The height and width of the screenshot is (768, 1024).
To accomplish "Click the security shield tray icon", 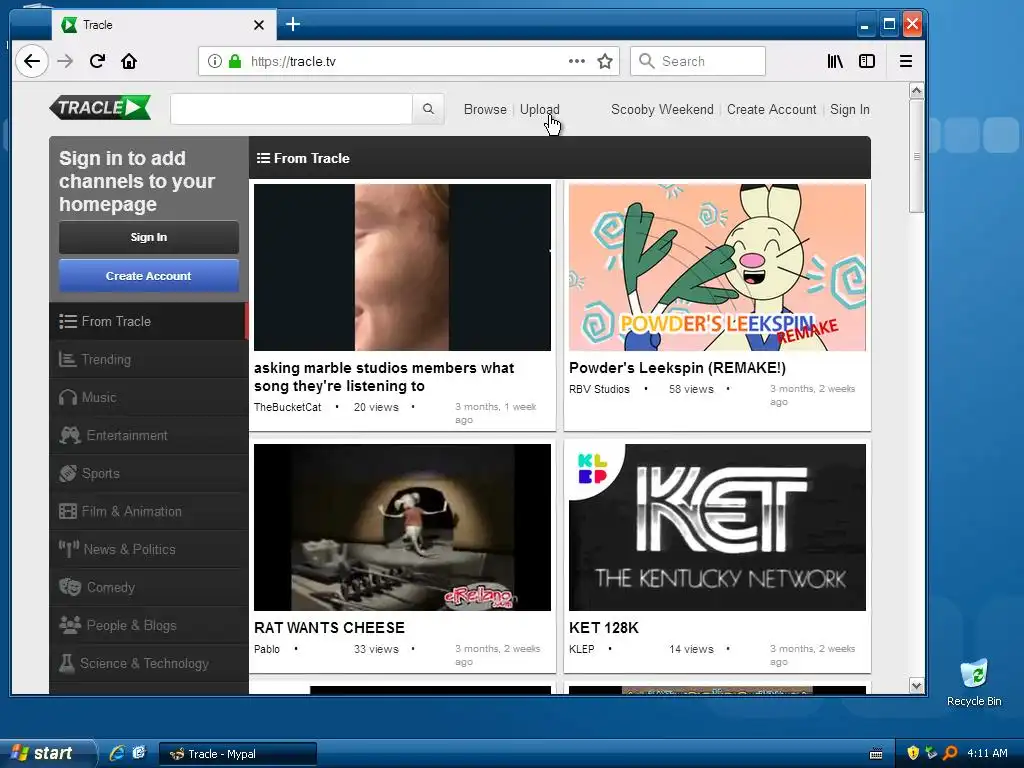I will [x=913, y=753].
